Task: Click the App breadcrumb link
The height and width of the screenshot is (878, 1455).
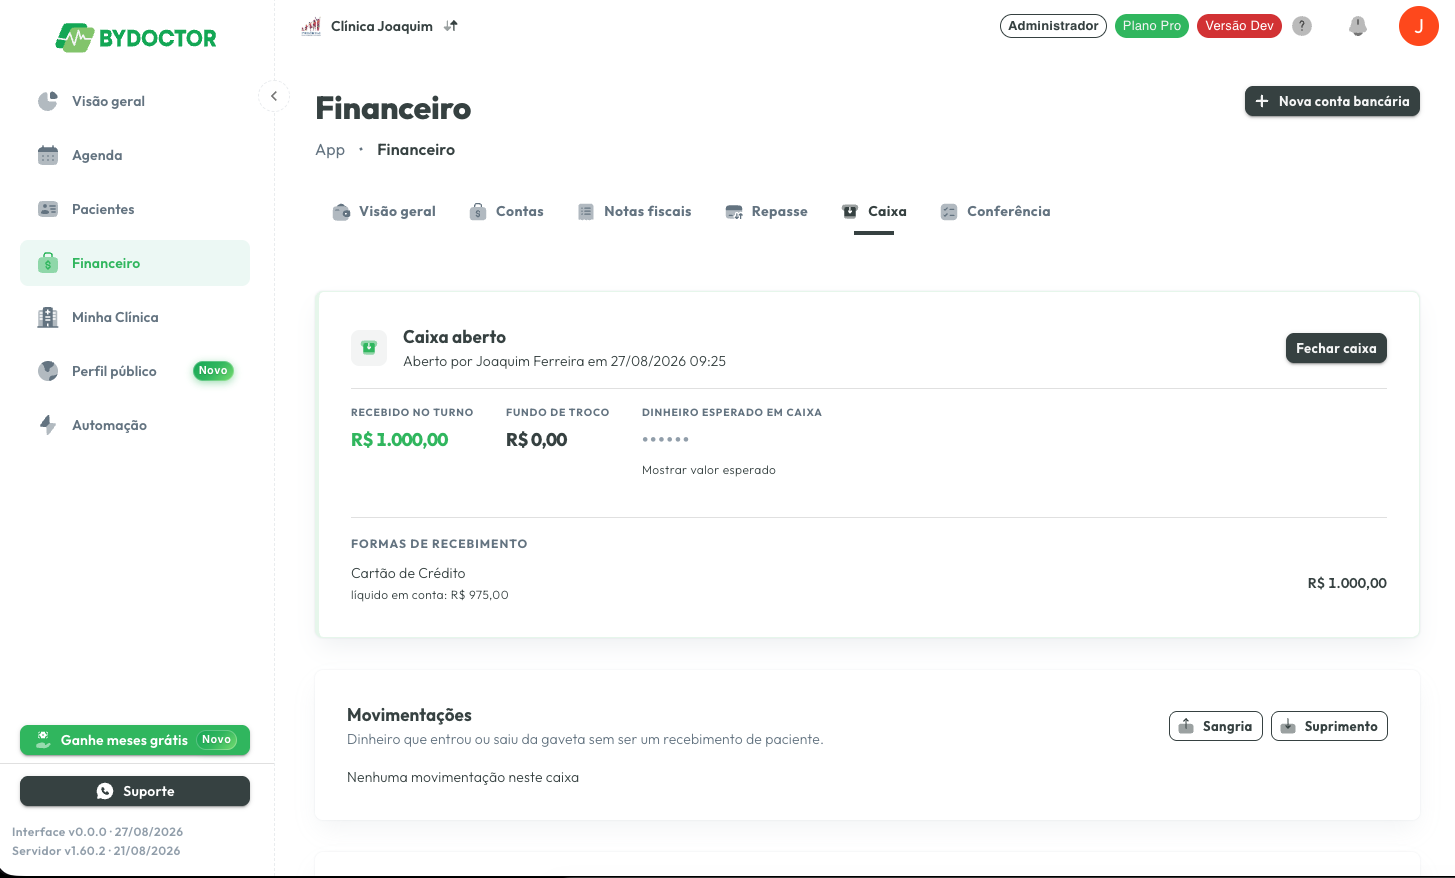Action: 330,150
